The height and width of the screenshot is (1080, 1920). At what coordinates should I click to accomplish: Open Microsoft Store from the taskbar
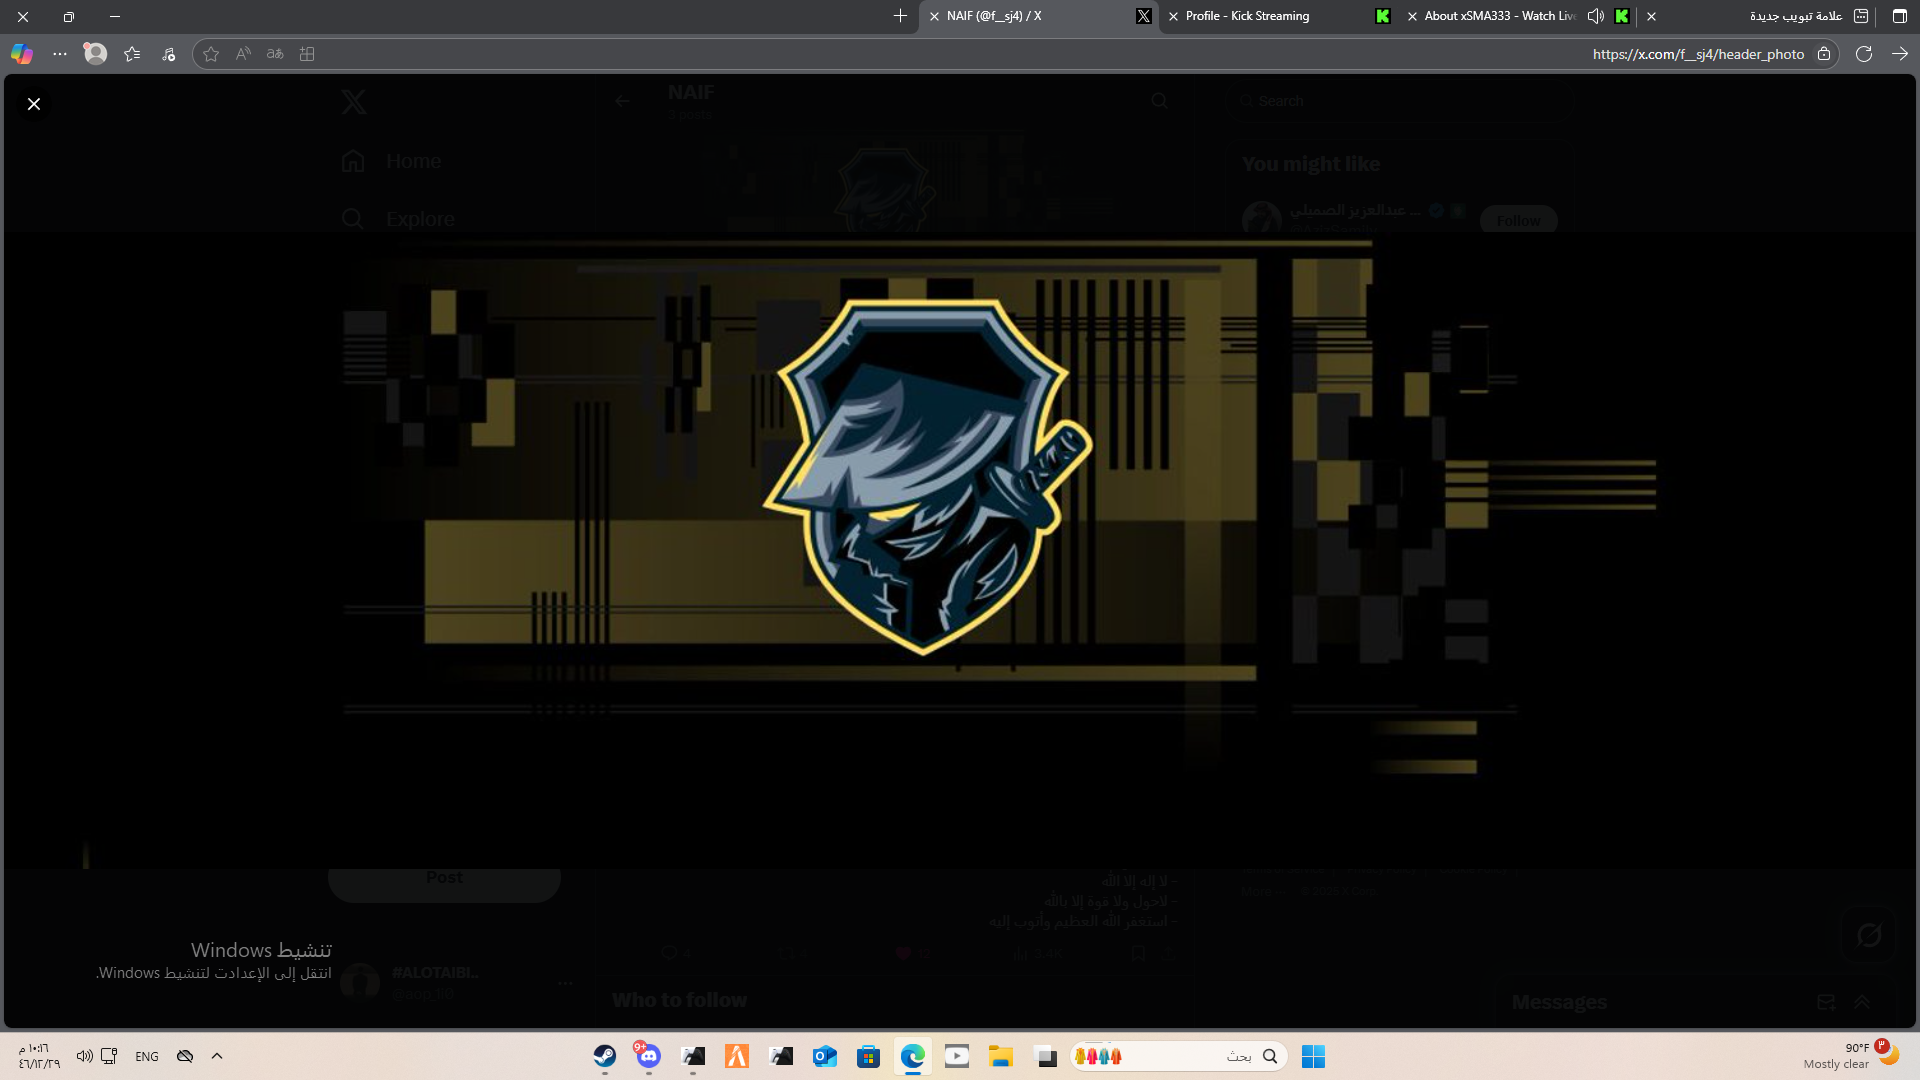pyautogui.click(x=869, y=1056)
